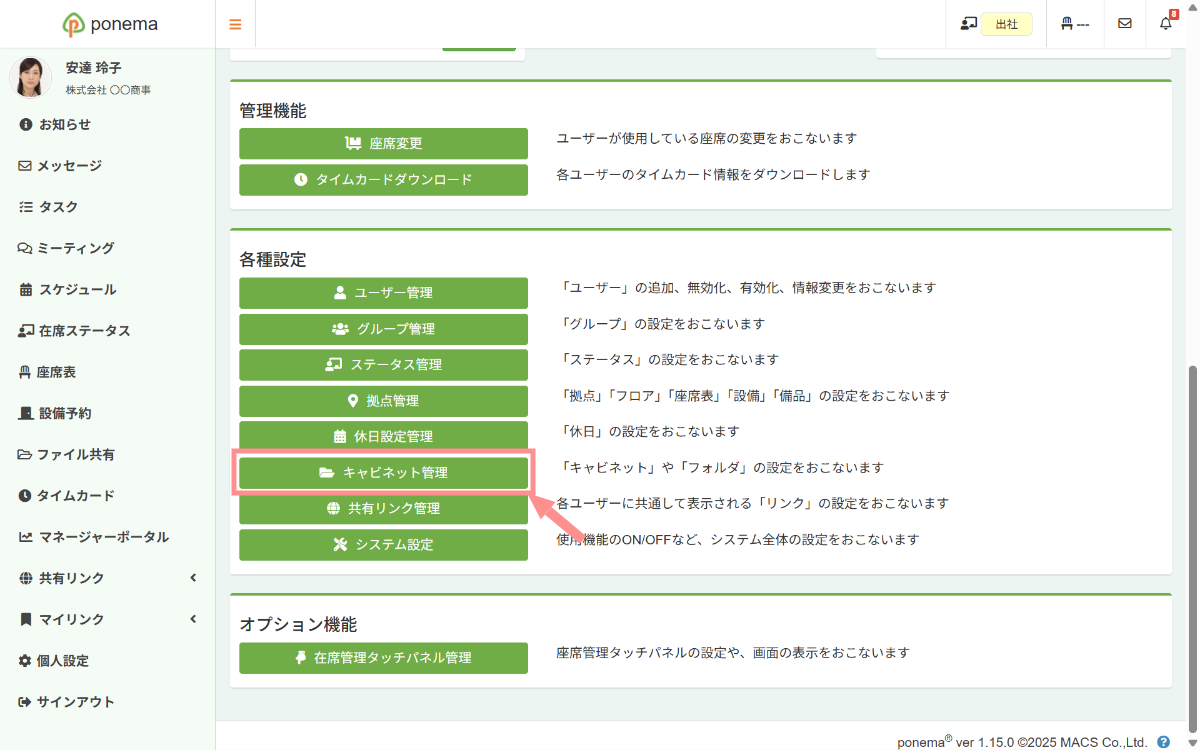Image resolution: width=1200 pixels, height=750 pixels.
Task: Open the notifications bell icon
Action: (x=1166, y=24)
